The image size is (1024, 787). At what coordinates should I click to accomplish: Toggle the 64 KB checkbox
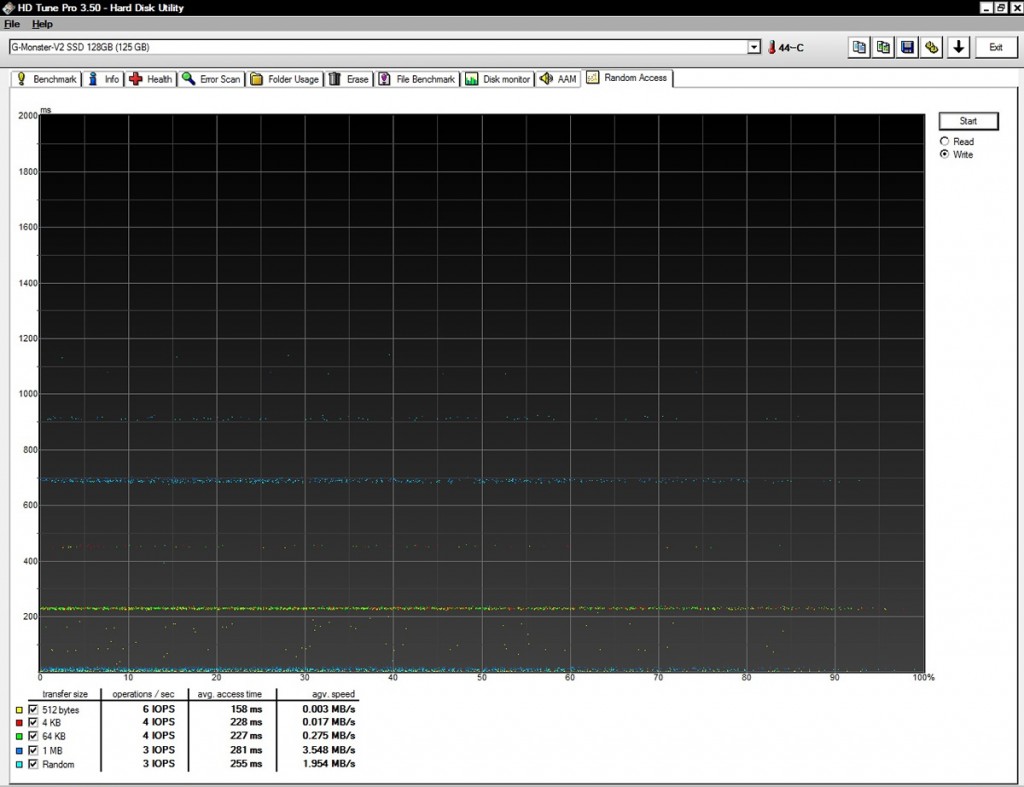click(33, 736)
